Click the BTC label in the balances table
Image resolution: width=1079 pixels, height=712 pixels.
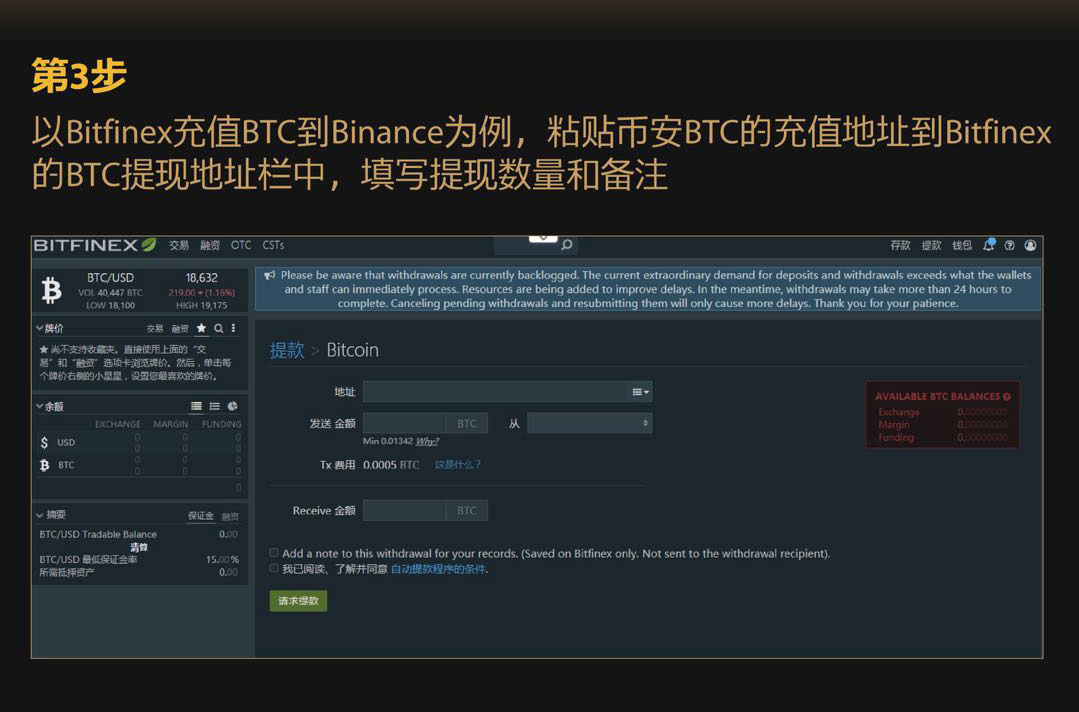point(66,465)
